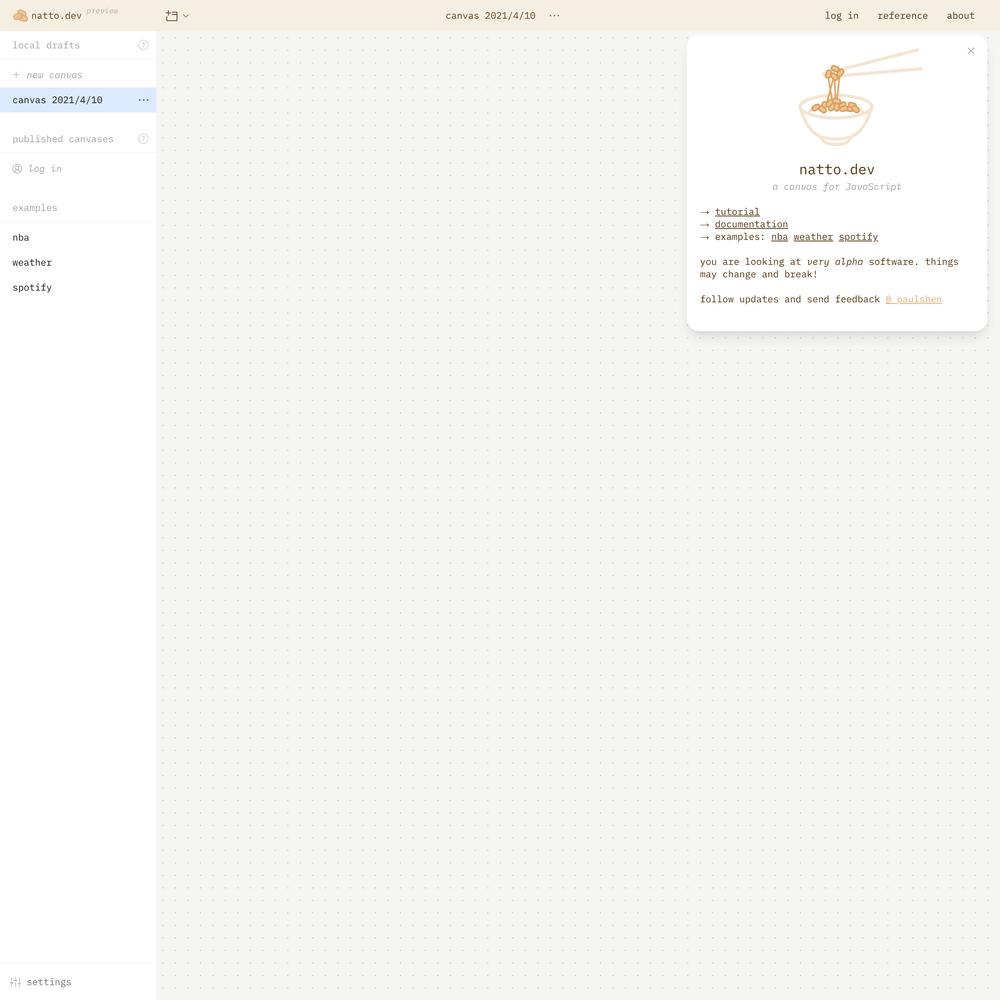Image resolution: width=1000 pixels, height=1000 pixels.
Task: Click the natto.dev logo icon
Action: (20, 15)
